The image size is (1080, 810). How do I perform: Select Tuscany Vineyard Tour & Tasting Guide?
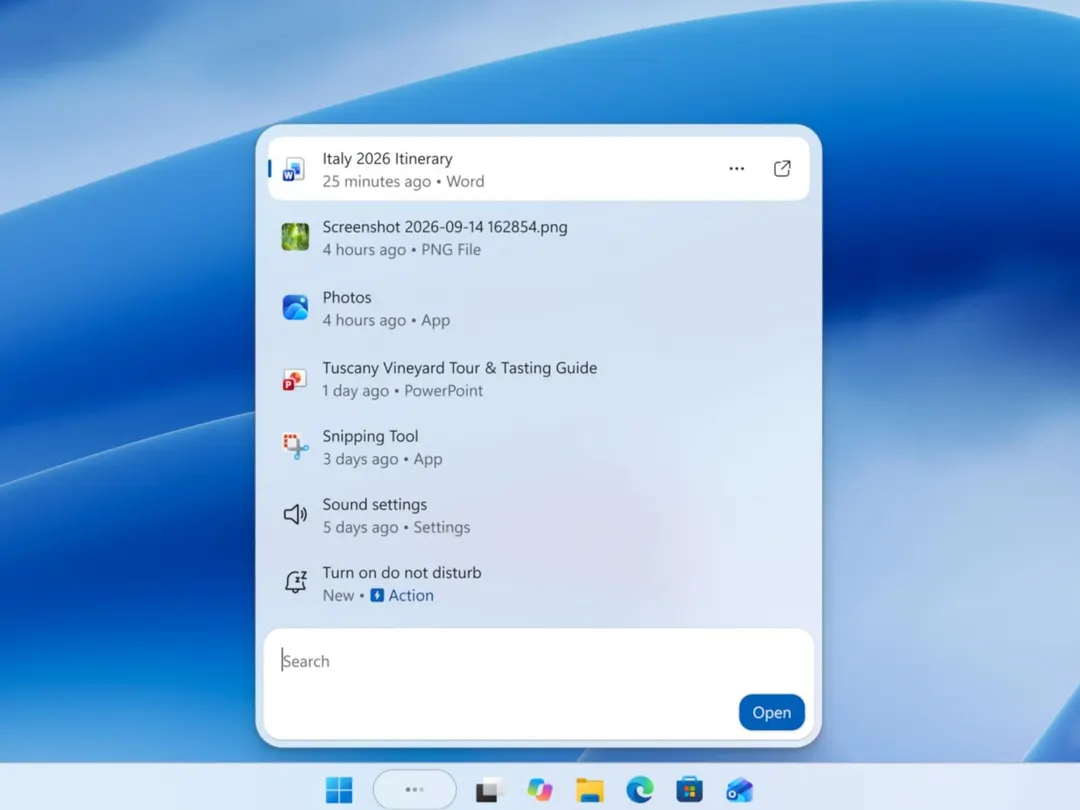[459, 368]
